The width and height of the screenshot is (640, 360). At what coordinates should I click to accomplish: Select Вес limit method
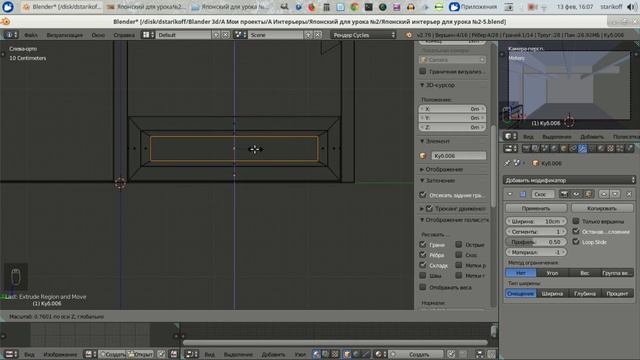(584, 273)
